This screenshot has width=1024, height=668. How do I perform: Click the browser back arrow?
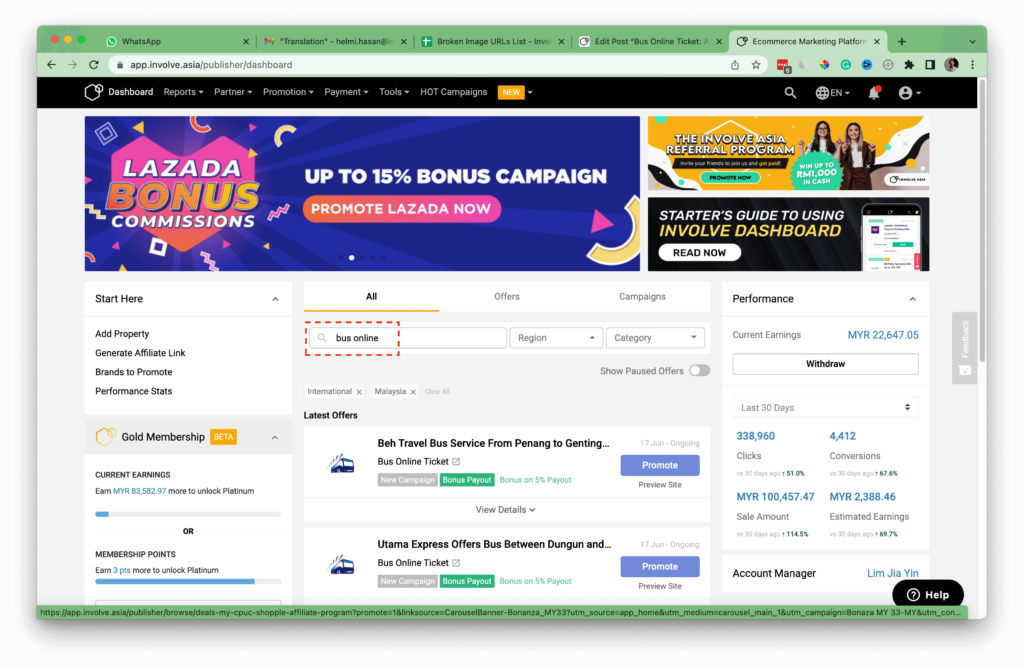click(x=52, y=65)
